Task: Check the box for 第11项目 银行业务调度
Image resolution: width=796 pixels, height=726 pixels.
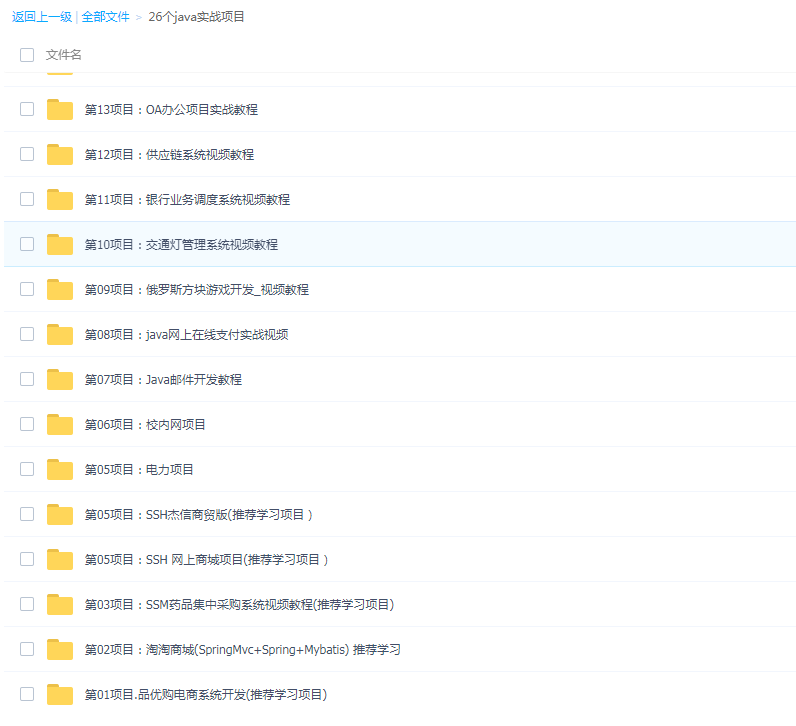Action: click(27, 199)
